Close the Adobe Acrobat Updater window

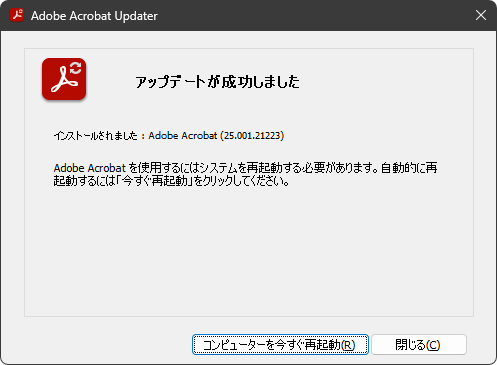(x=481, y=15)
